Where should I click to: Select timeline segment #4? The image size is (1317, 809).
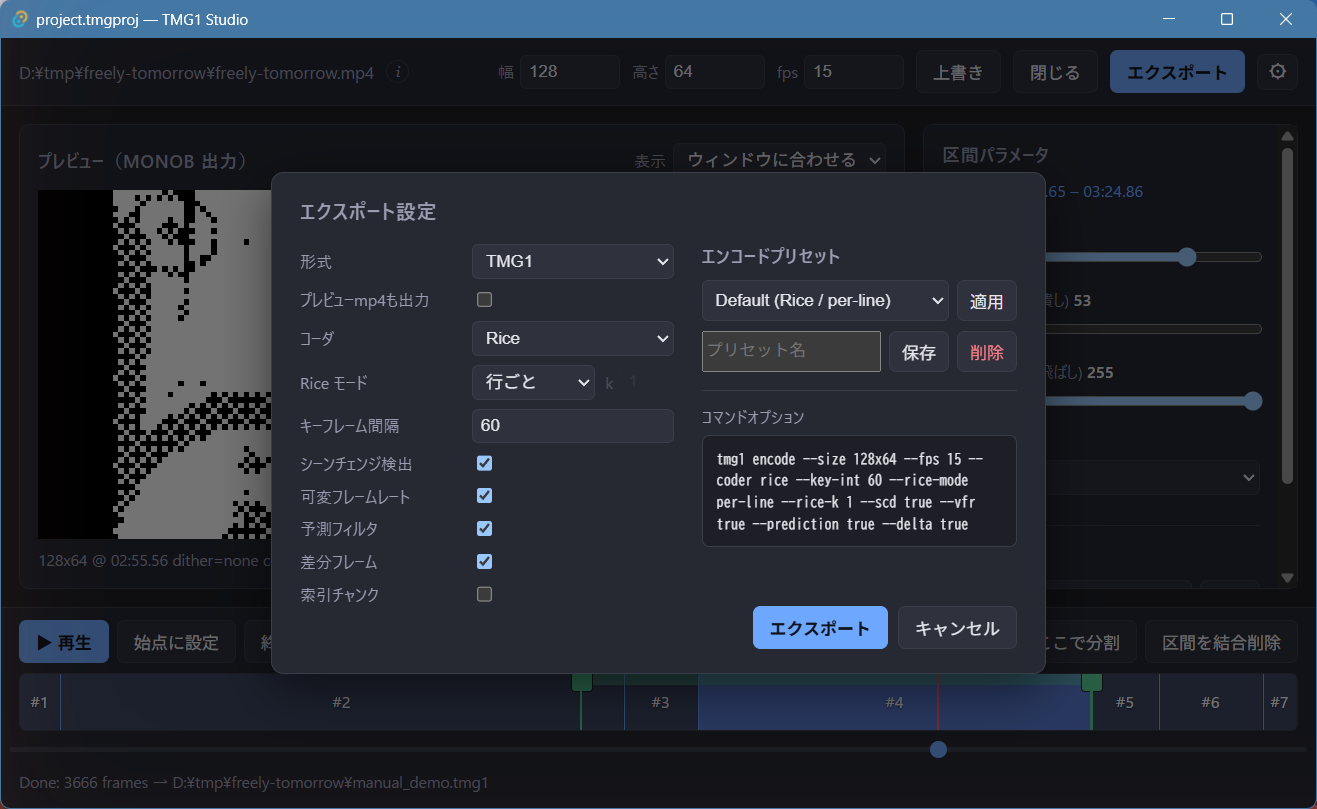point(894,702)
